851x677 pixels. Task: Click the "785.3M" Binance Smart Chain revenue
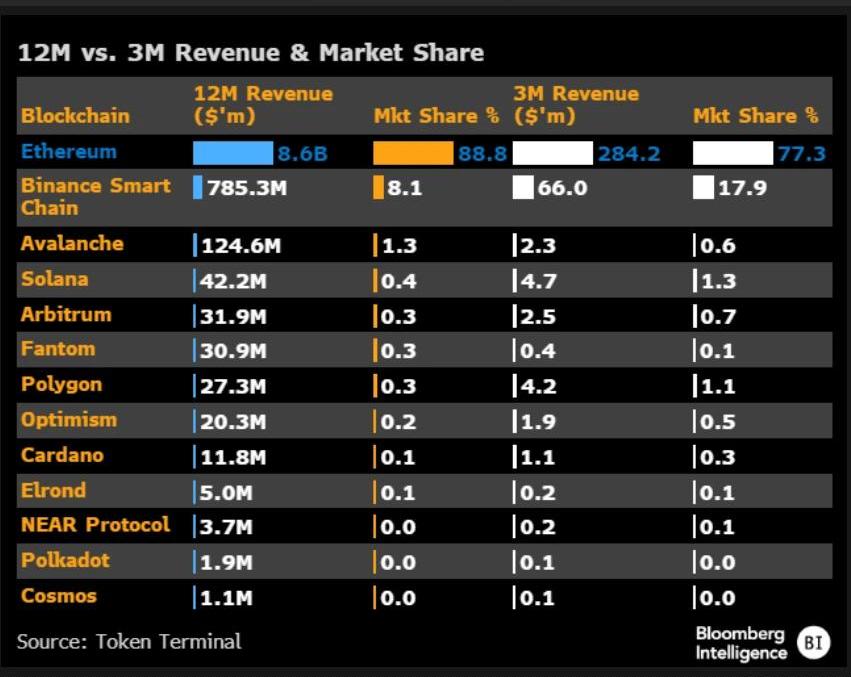pyautogui.click(x=247, y=188)
